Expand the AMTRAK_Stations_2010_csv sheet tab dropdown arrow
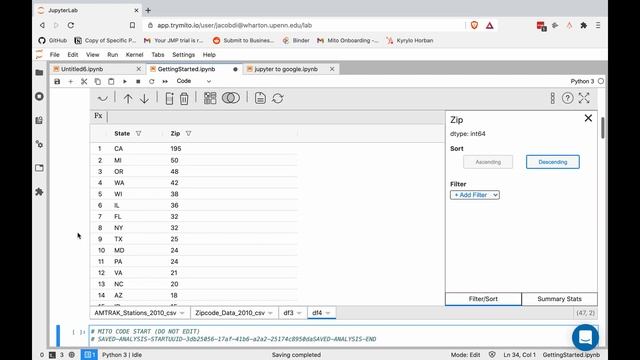Screen dimensions: 640x360 [x=182, y=313]
